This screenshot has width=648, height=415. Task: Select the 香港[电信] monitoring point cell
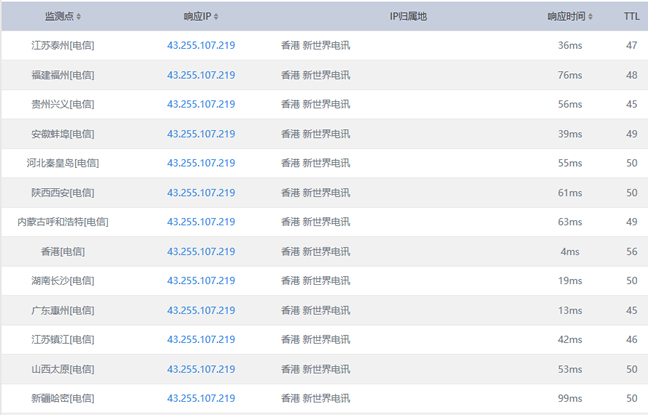(62, 252)
